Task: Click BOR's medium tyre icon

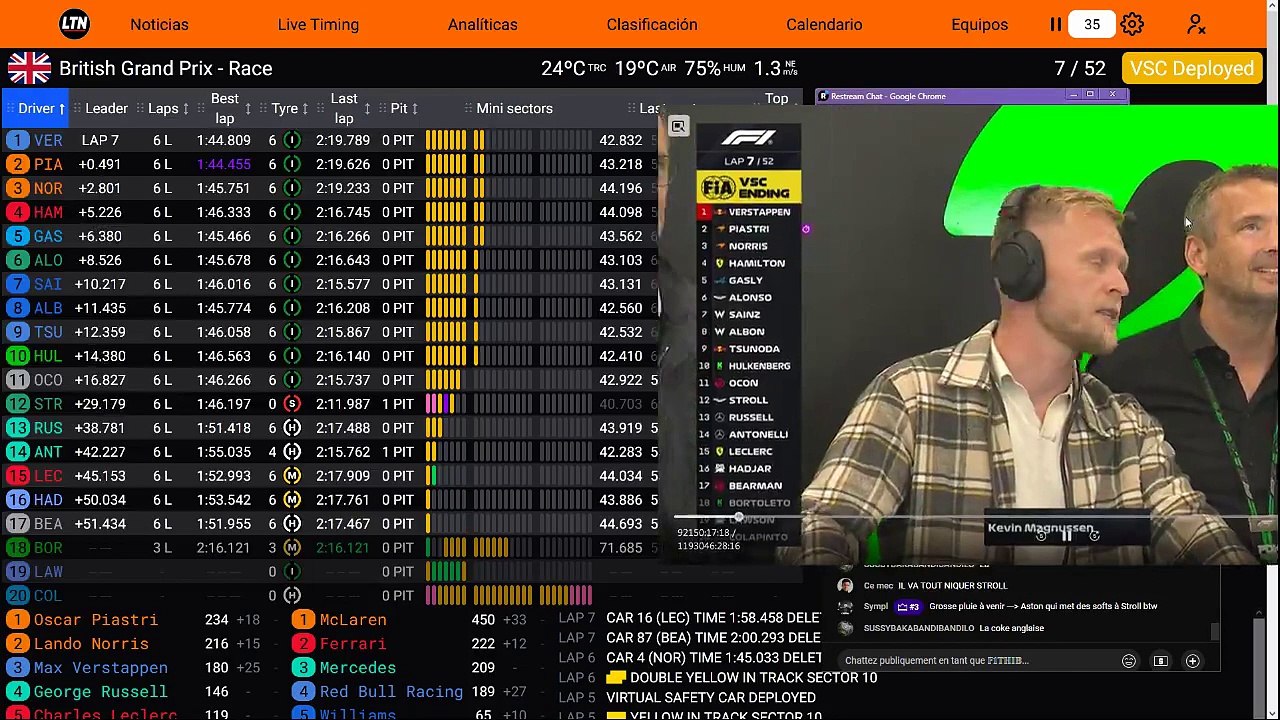Action: tap(292, 548)
